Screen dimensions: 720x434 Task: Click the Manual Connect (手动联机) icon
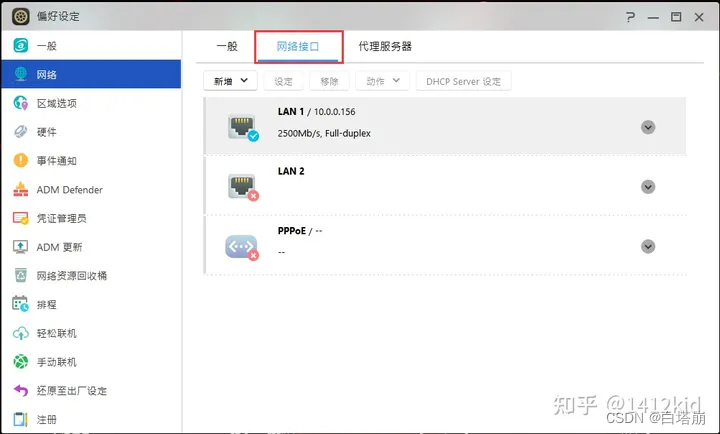(x=21, y=362)
